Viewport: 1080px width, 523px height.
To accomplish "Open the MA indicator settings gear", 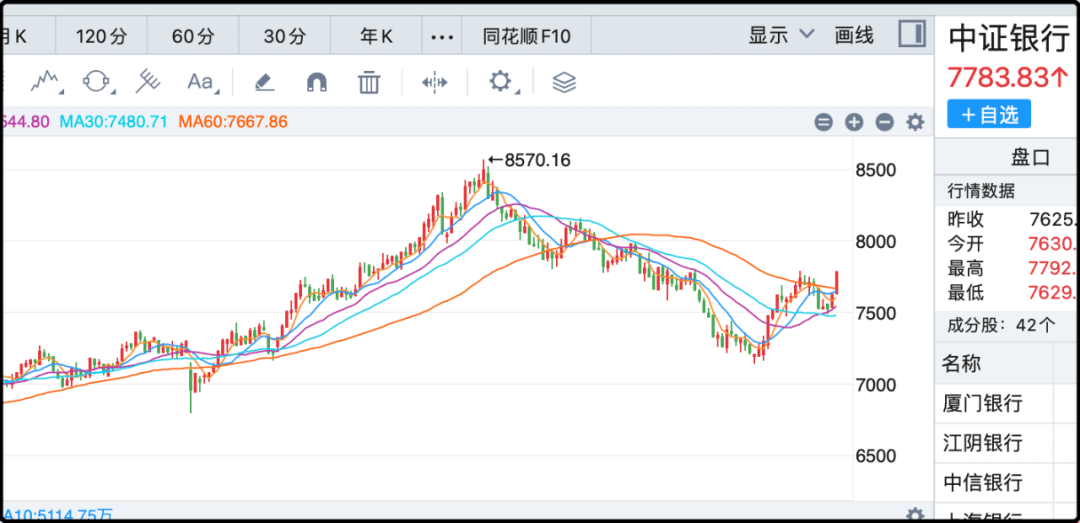I will click(x=915, y=123).
